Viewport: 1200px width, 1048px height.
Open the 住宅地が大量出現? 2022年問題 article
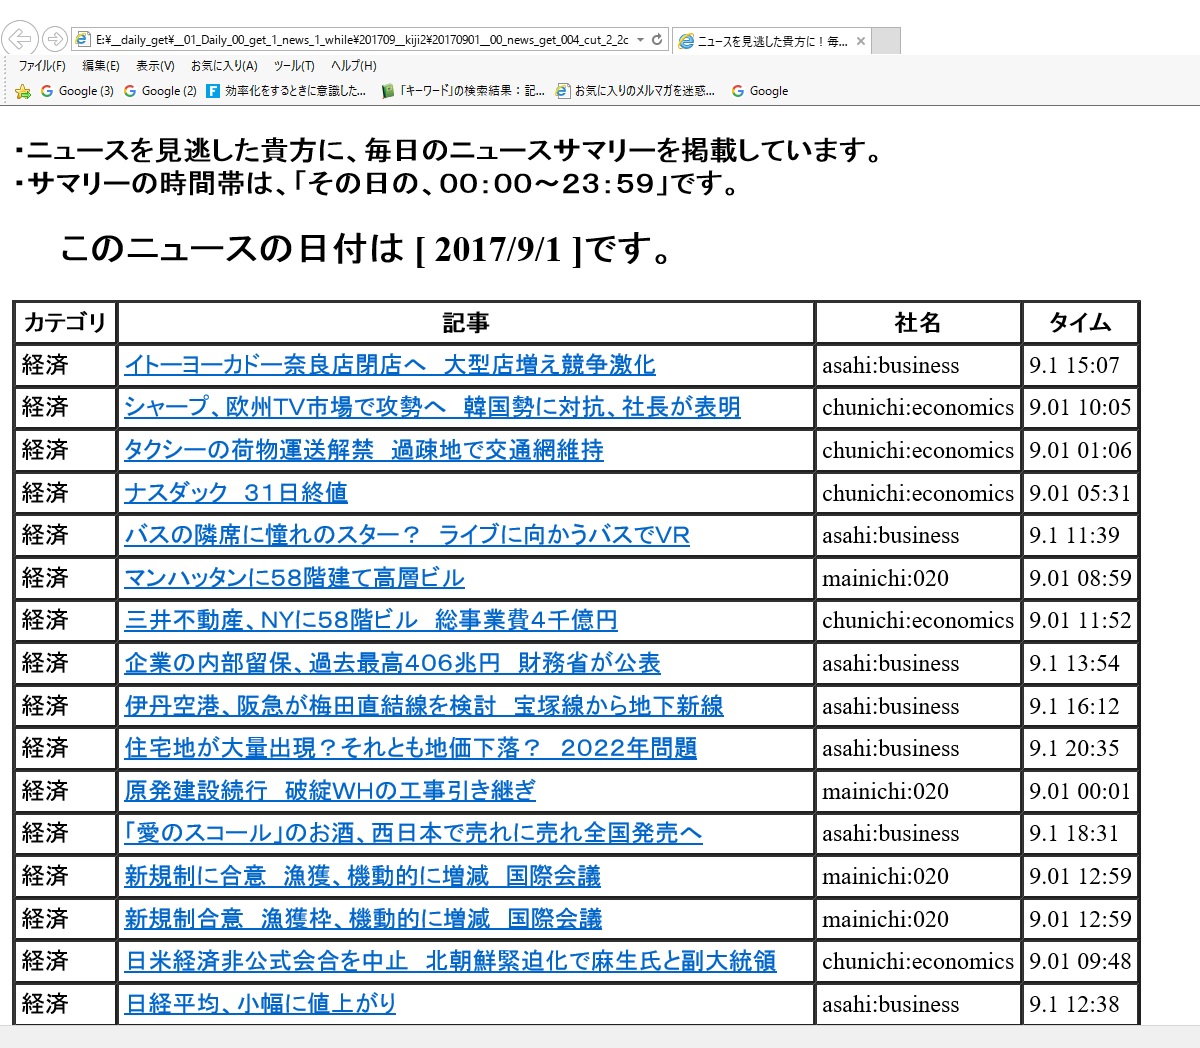411,748
